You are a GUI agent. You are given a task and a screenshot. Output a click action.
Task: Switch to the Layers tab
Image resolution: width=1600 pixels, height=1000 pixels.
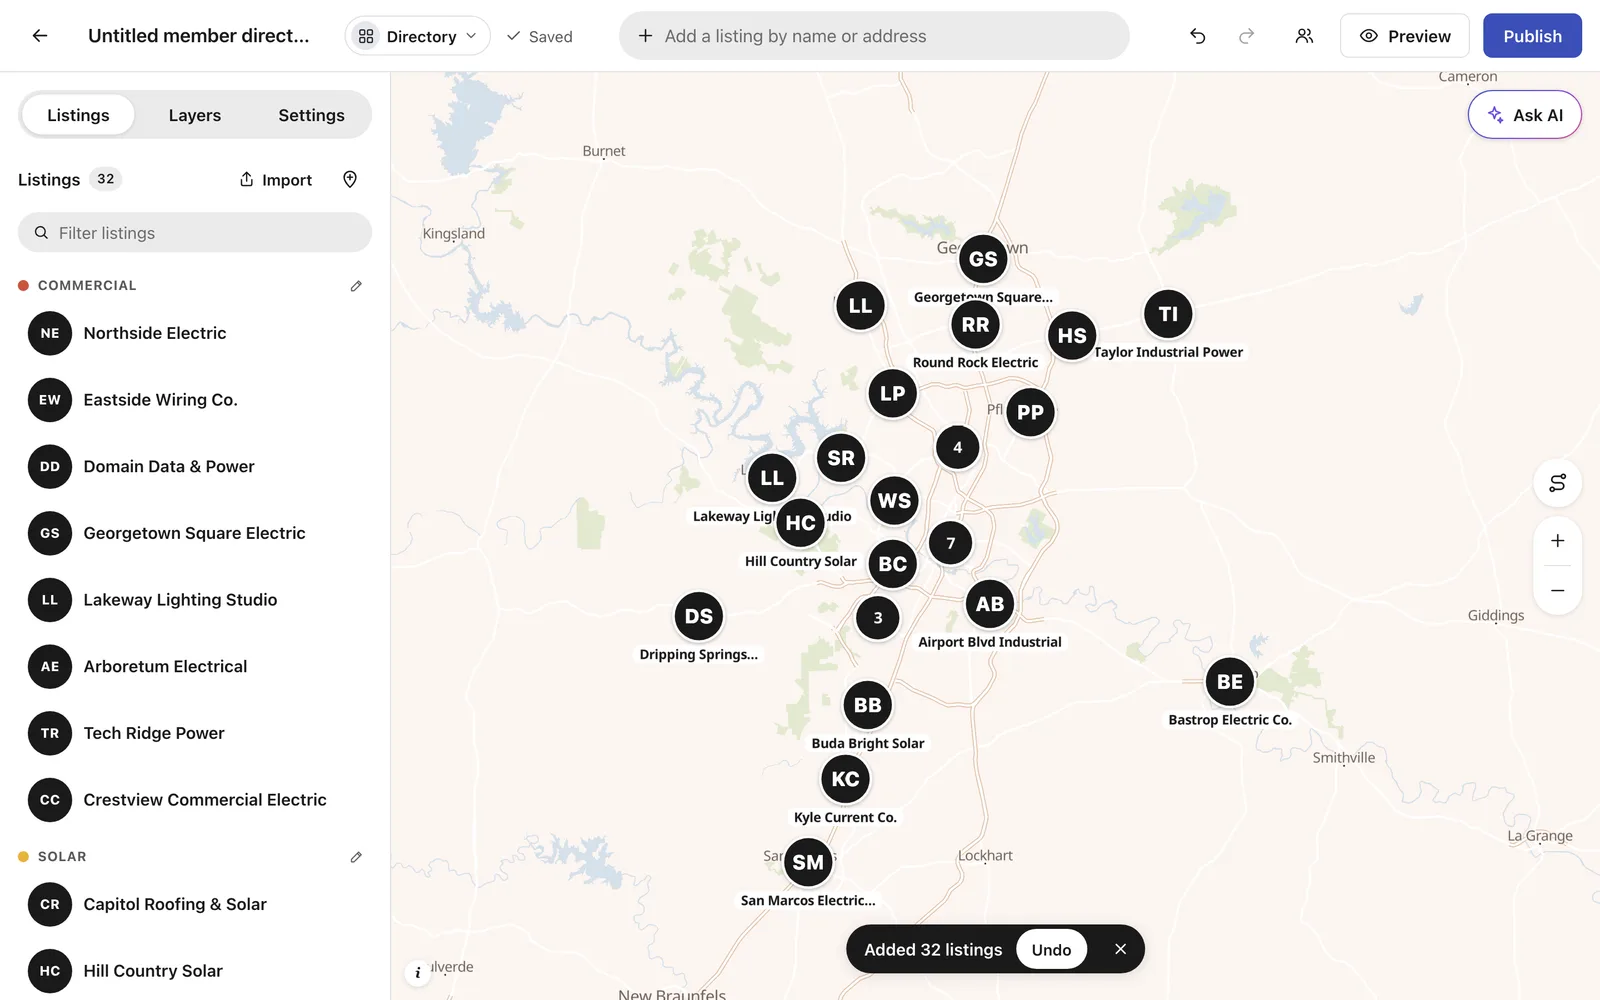pyautogui.click(x=195, y=115)
